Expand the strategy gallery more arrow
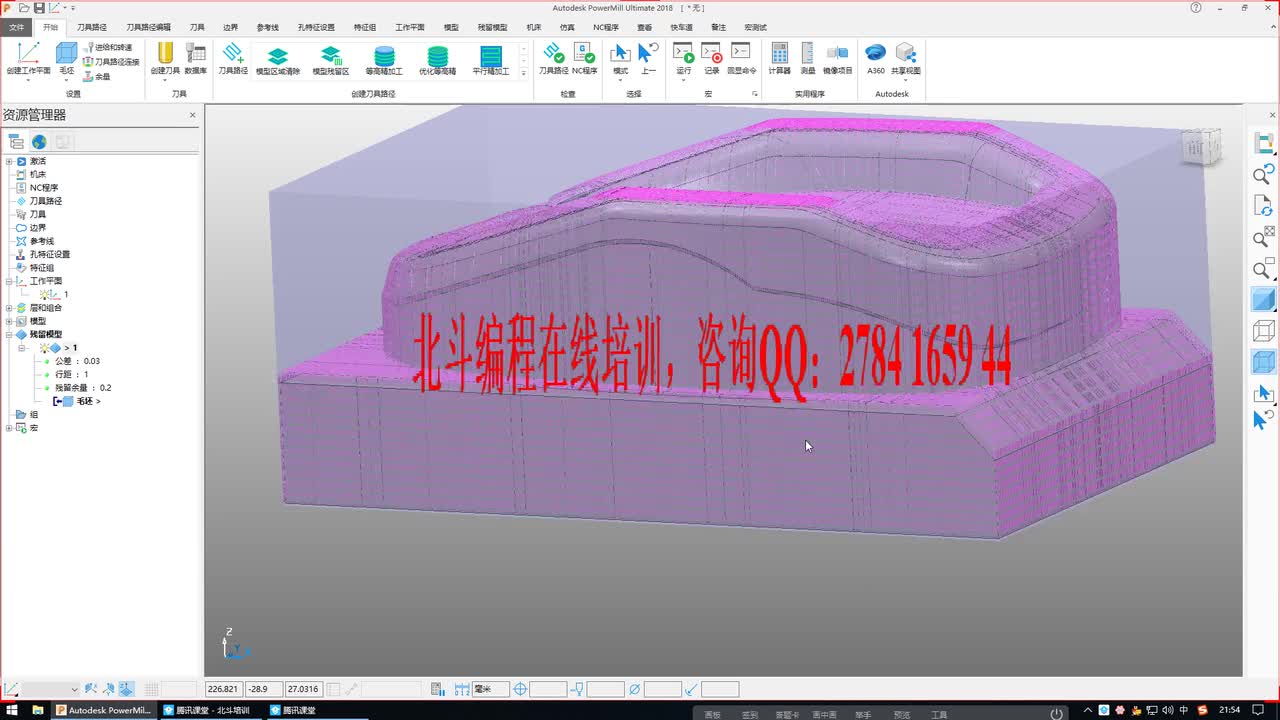The height and width of the screenshot is (720, 1280). point(523,74)
